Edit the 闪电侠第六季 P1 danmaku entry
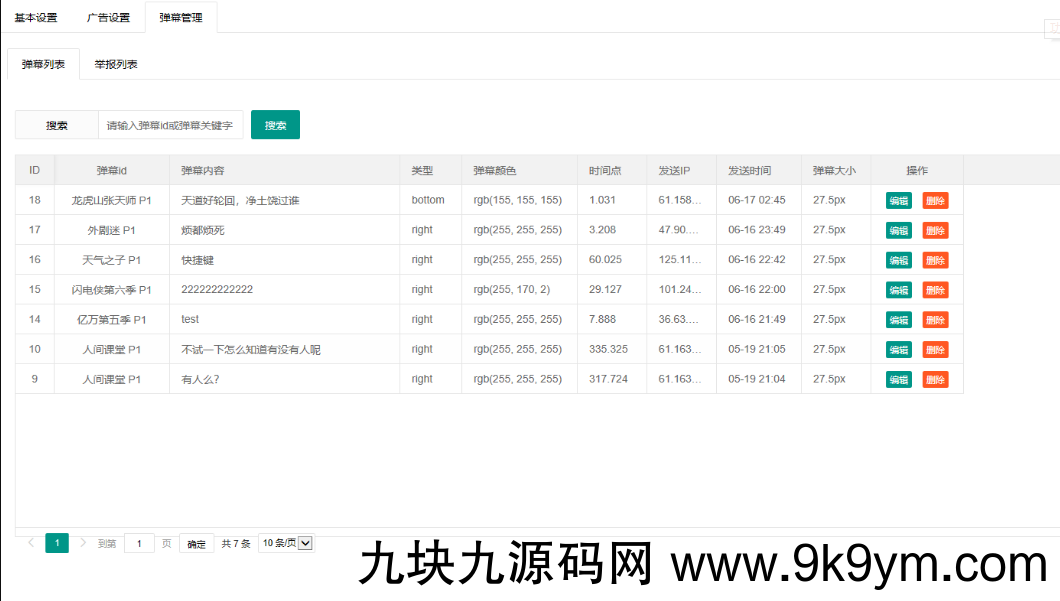The height and width of the screenshot is (601, 1060). (x=898, y=290)
